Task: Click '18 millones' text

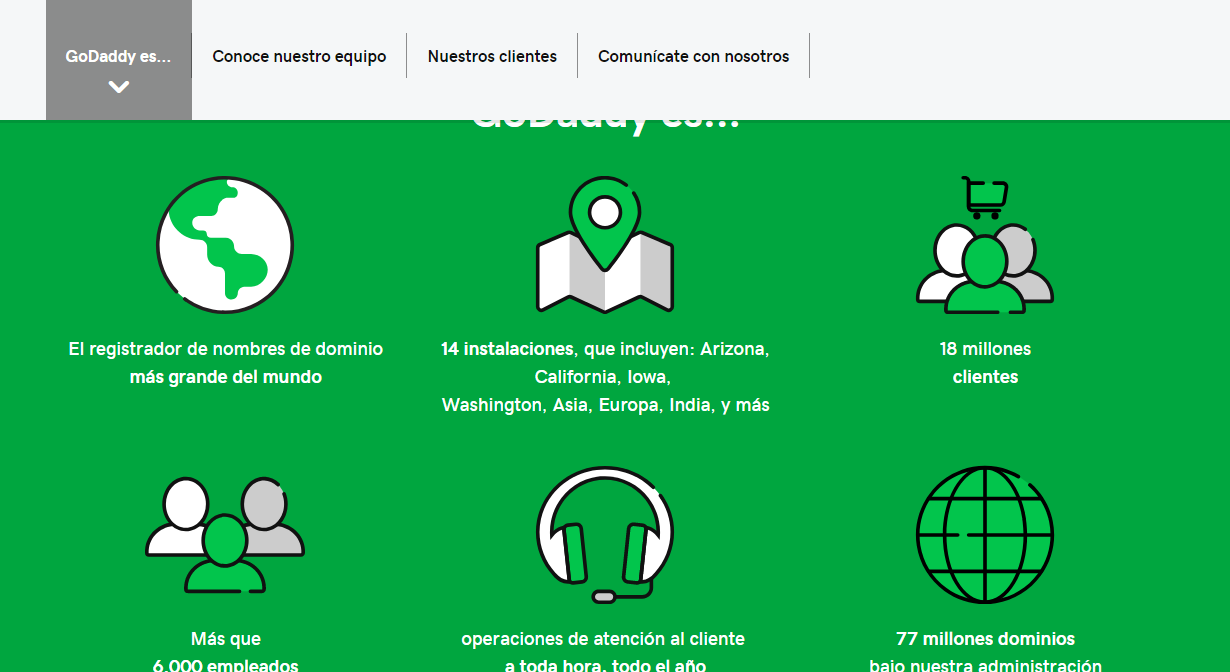Action: [985, 349]
